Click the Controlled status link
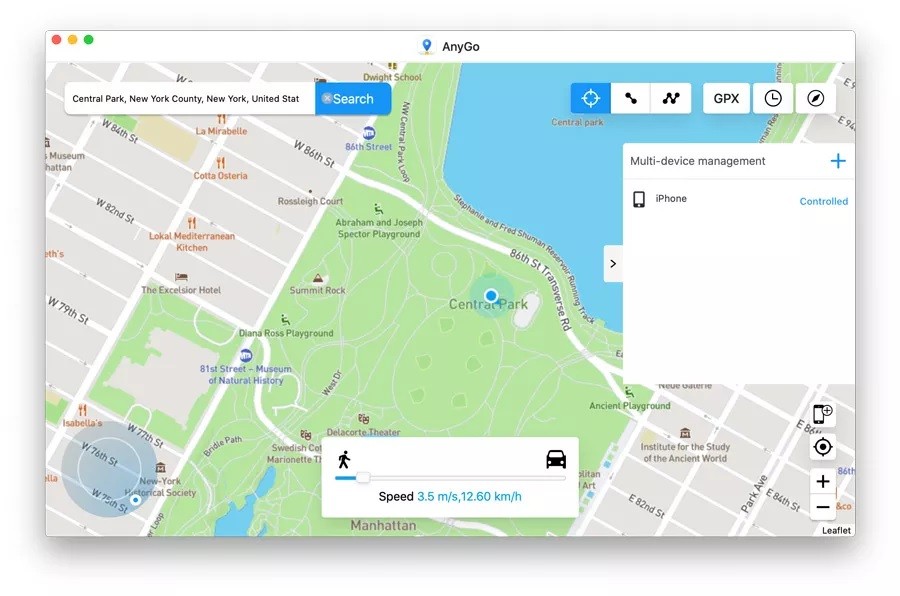 (823, 201)
